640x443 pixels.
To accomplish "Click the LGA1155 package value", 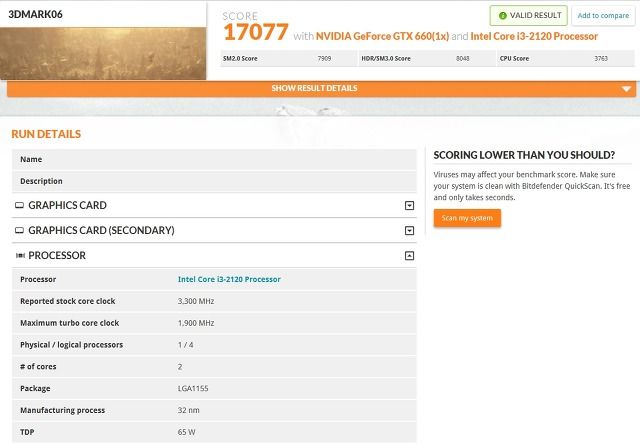I will (x=193, y=388).
